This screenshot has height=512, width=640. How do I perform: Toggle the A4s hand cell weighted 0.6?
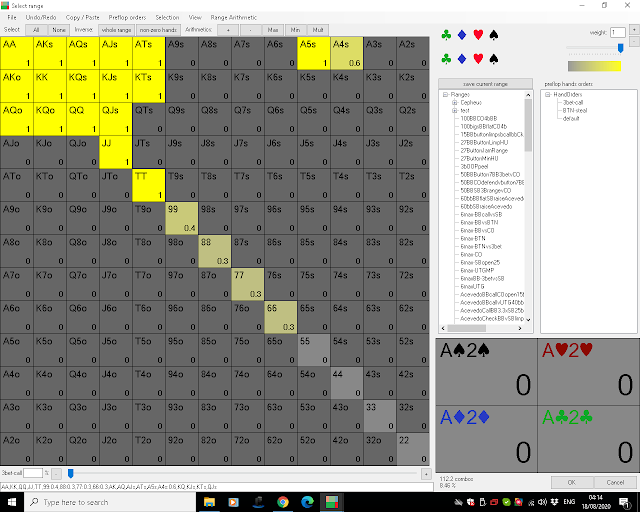coord(347,53)
